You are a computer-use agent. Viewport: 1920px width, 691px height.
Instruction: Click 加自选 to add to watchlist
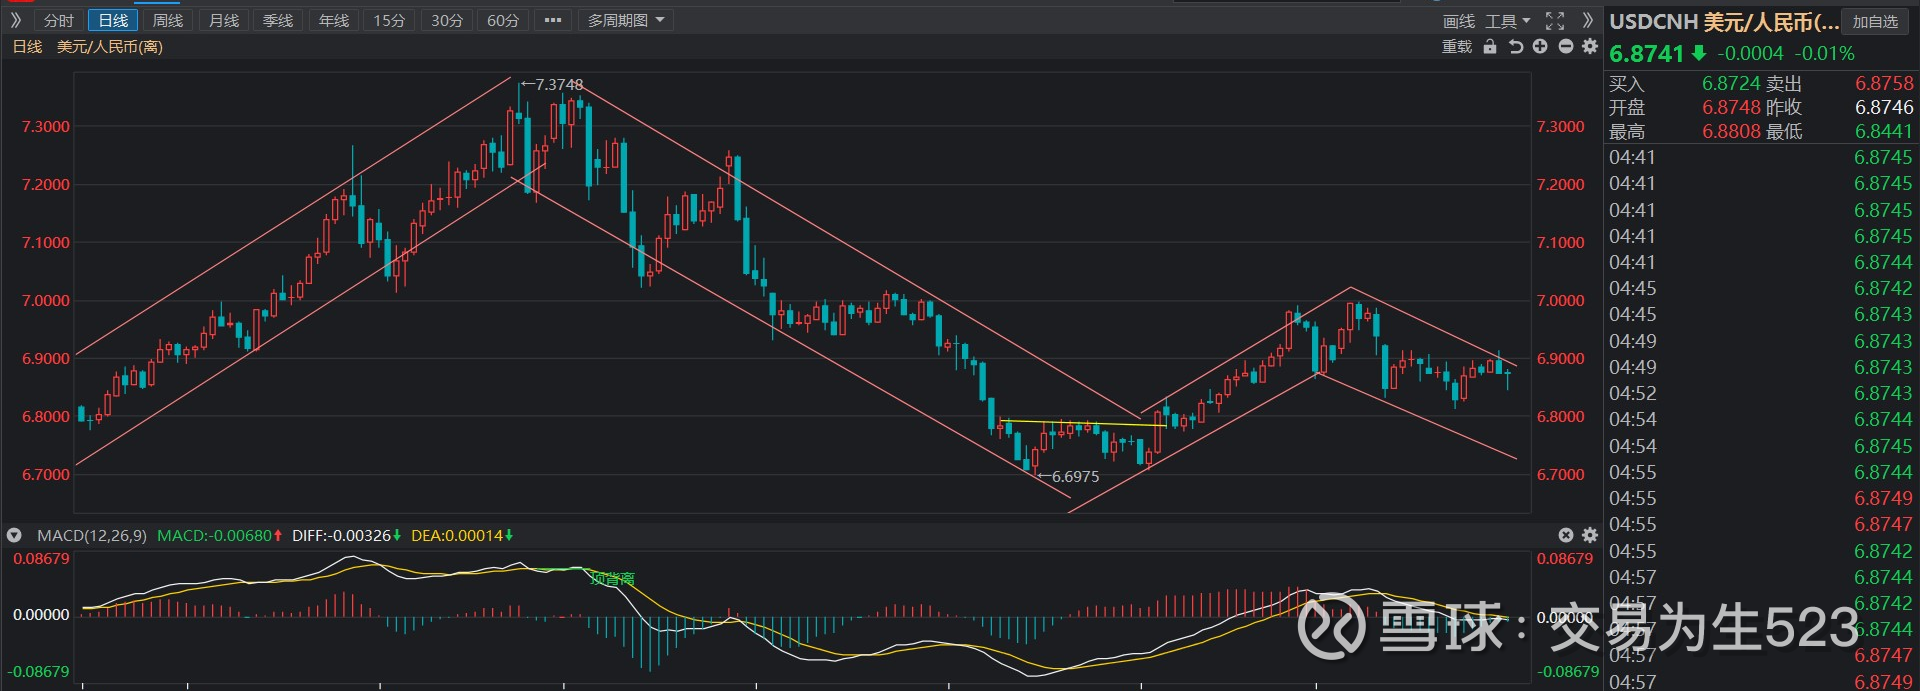click(1875, 21)
